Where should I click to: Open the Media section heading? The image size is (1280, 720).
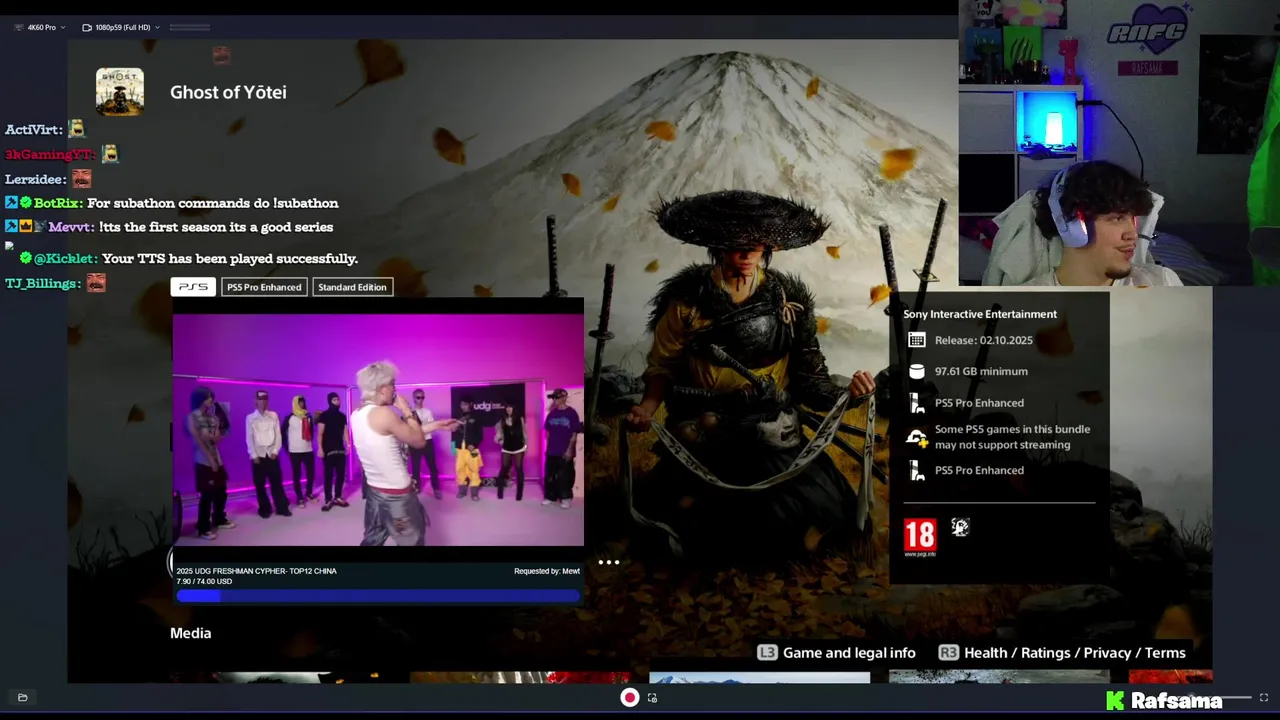click(190, 633)
